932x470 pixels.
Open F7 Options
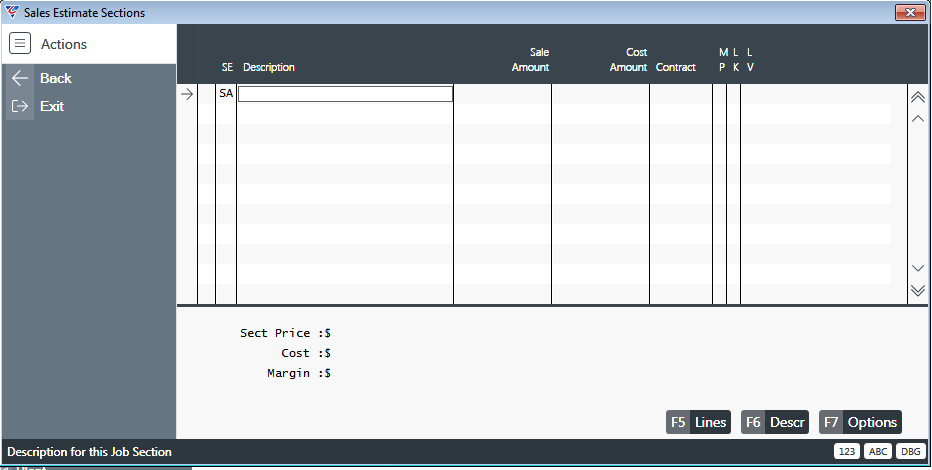860,422
